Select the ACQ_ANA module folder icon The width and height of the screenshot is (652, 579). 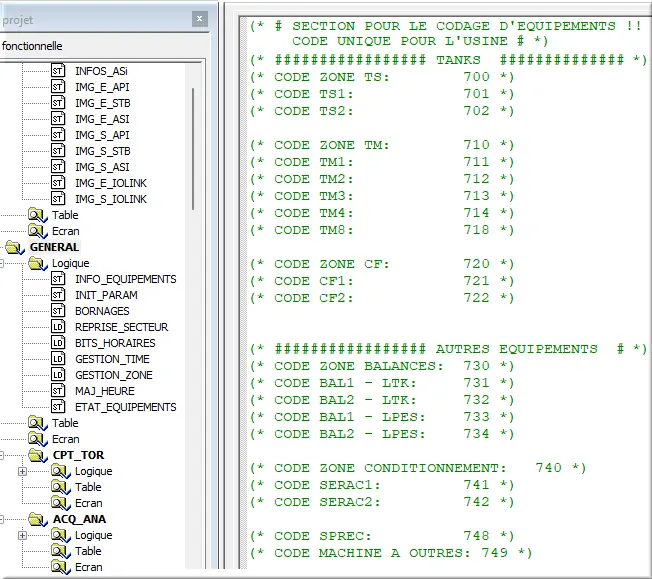point(38,519)
